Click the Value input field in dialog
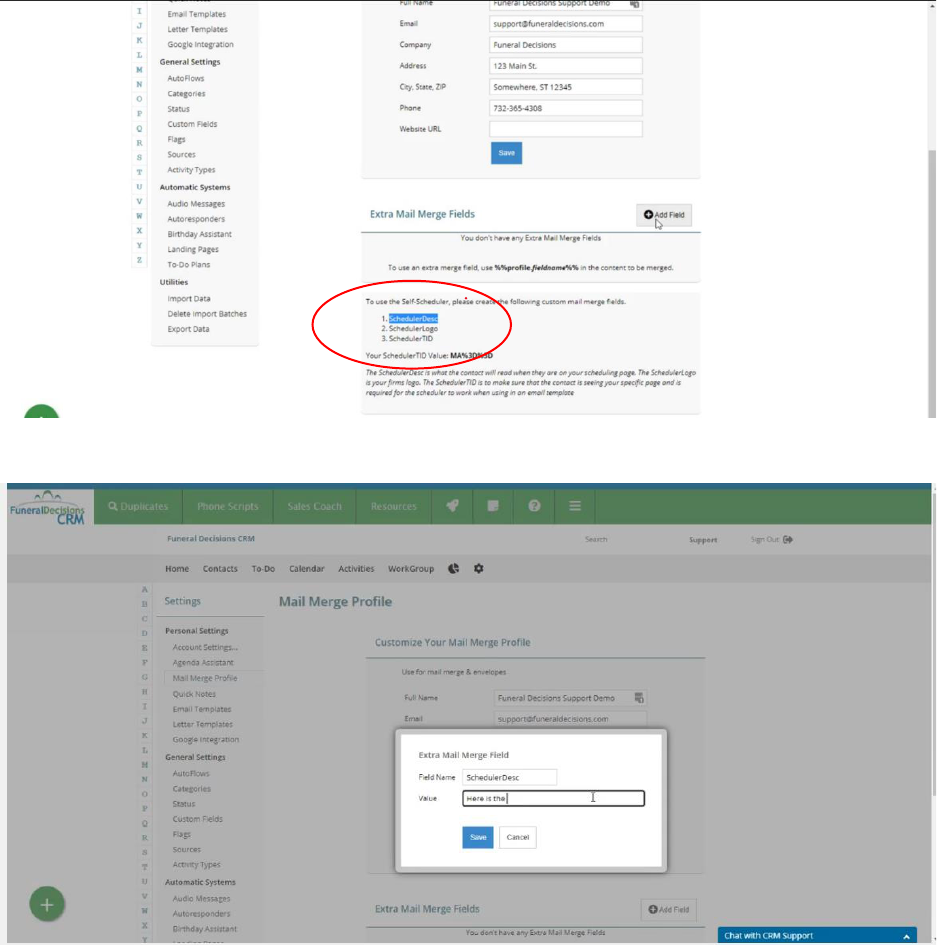This screenshot has height=945, width=937. 553,798
